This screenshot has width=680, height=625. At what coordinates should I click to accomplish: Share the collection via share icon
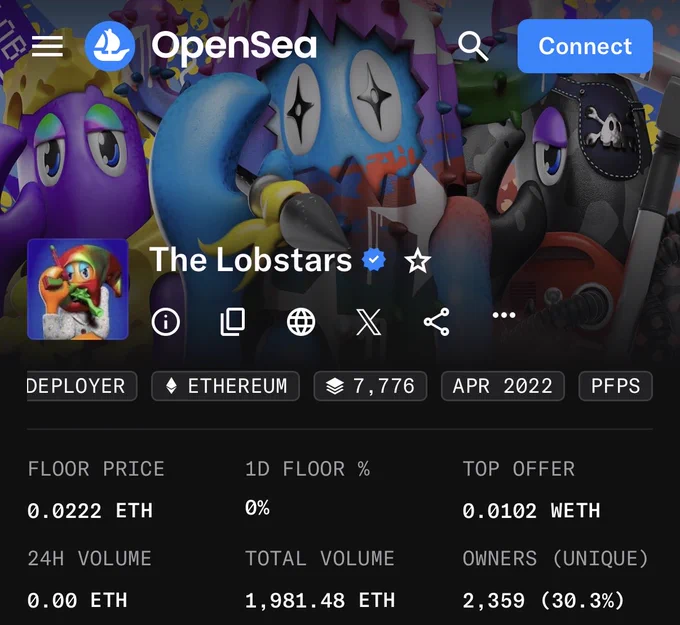(x=436, y=322)
